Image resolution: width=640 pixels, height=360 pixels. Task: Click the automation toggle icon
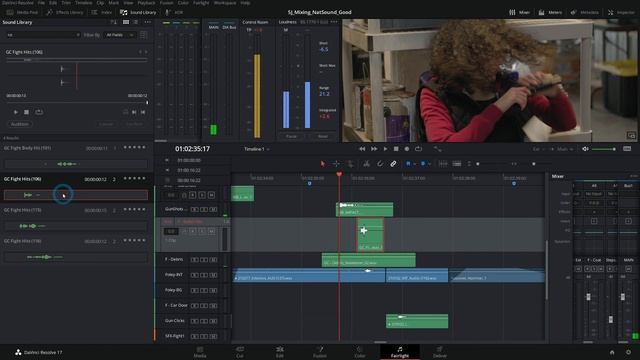438,149
